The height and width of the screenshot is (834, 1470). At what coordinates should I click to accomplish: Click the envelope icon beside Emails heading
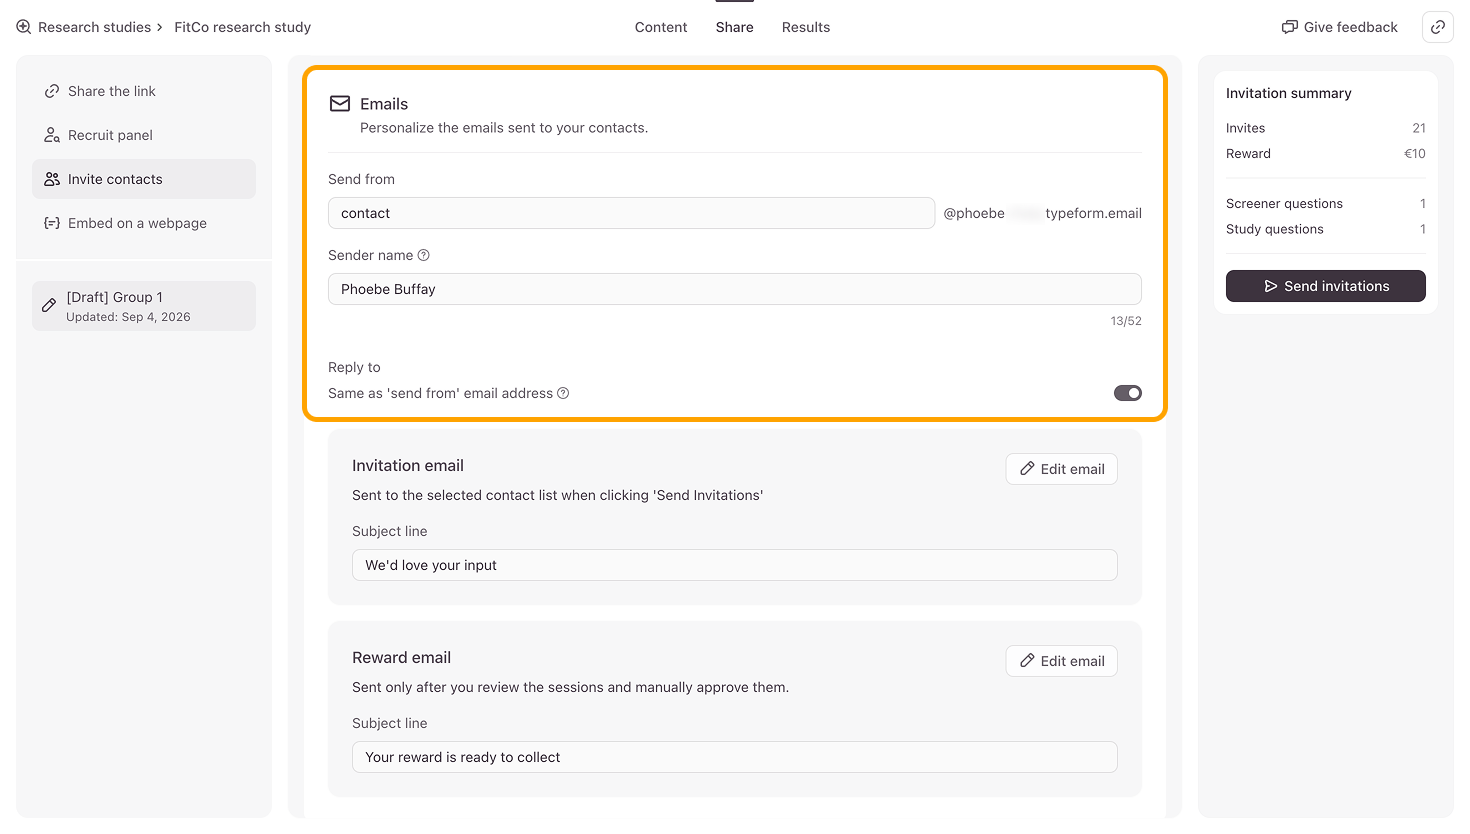click(340, 104)
